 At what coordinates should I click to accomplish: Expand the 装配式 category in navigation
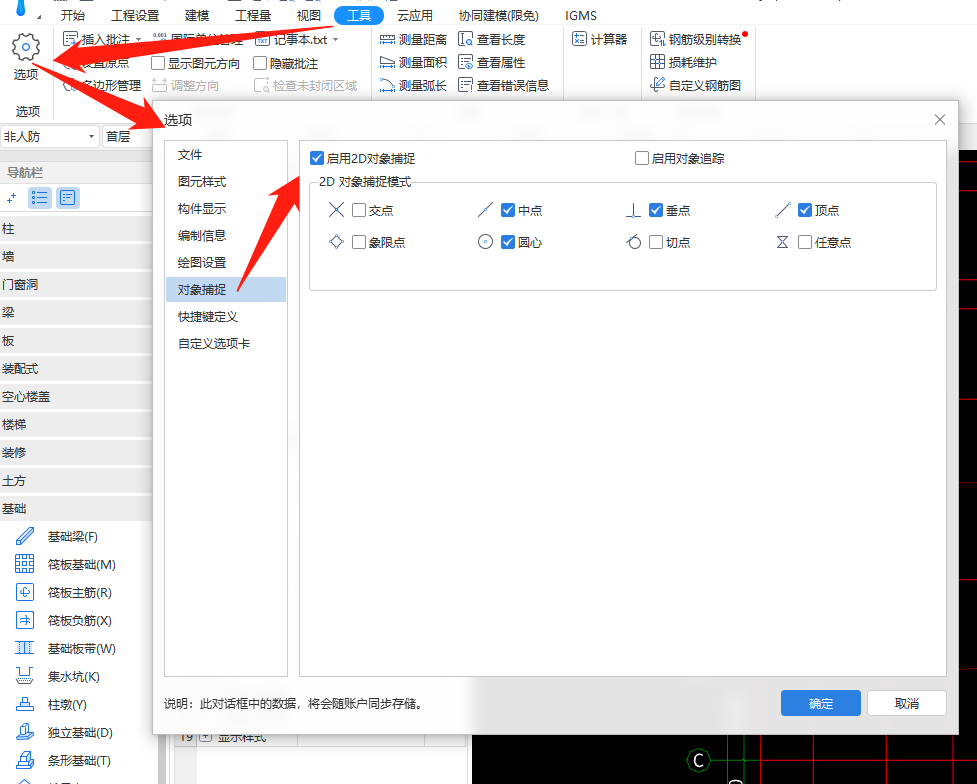pos(76,369)
